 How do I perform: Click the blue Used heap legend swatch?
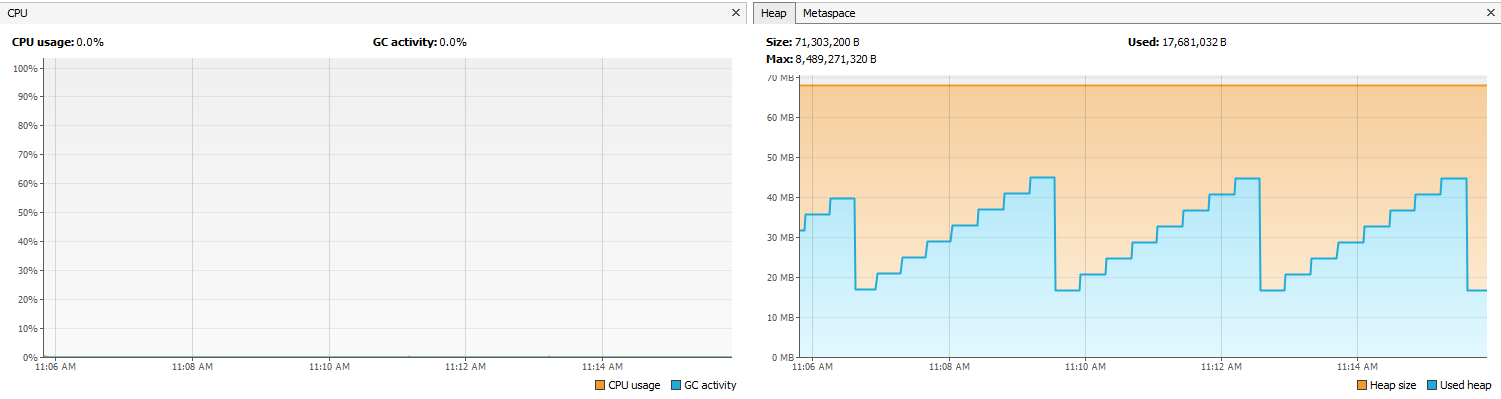1430,386
